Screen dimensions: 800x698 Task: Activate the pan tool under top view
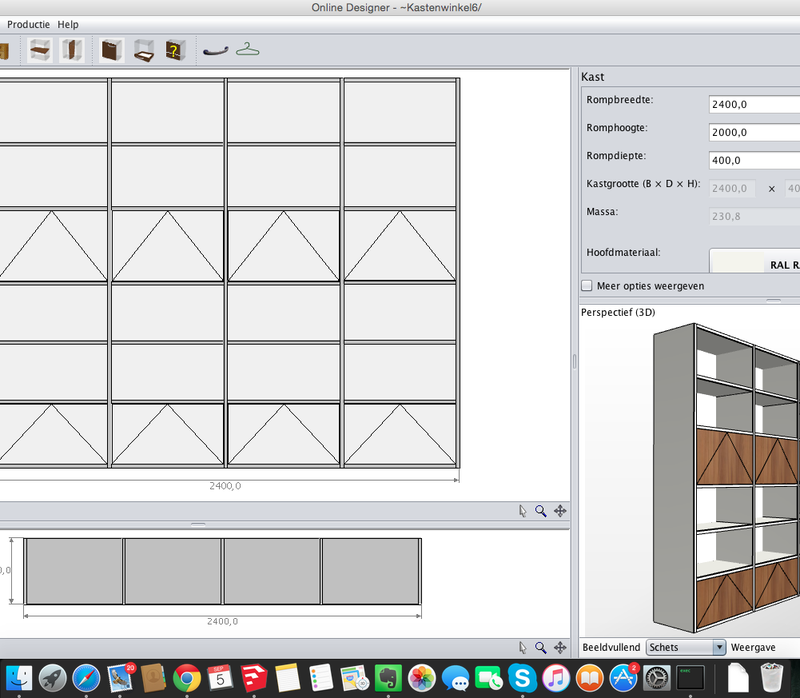pyautogui.click(x=560, y=647)
